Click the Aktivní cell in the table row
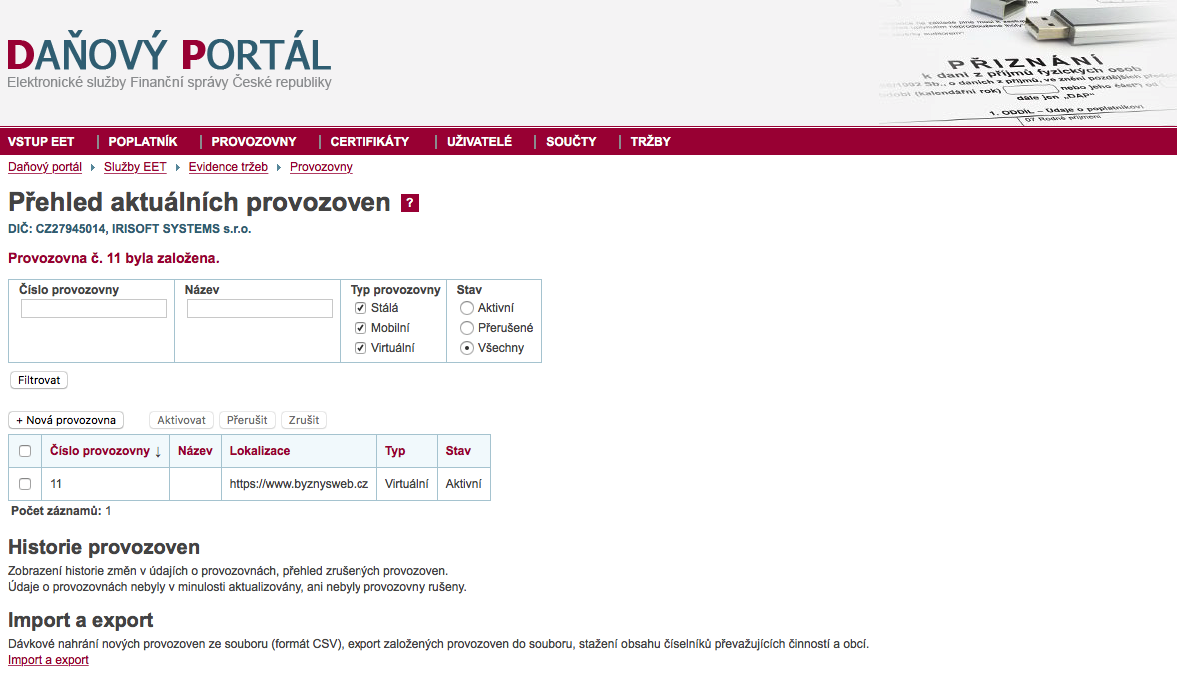This screenshot has width=1177, height=686. (464, 484)
